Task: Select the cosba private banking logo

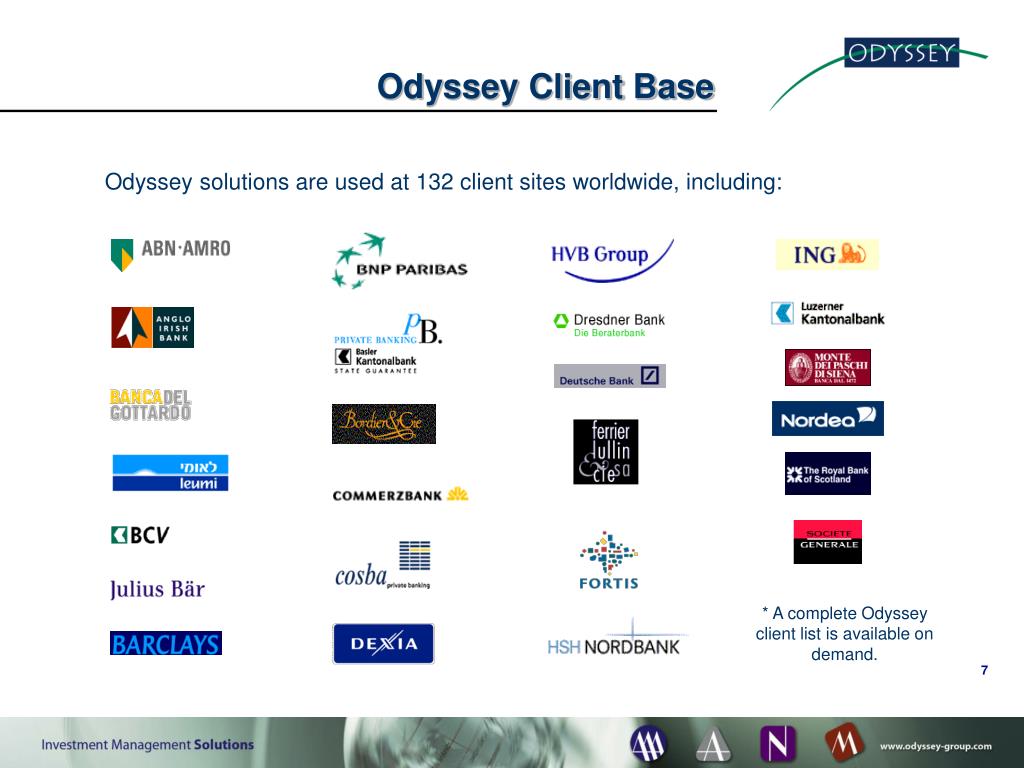Action: pos(383,565)
